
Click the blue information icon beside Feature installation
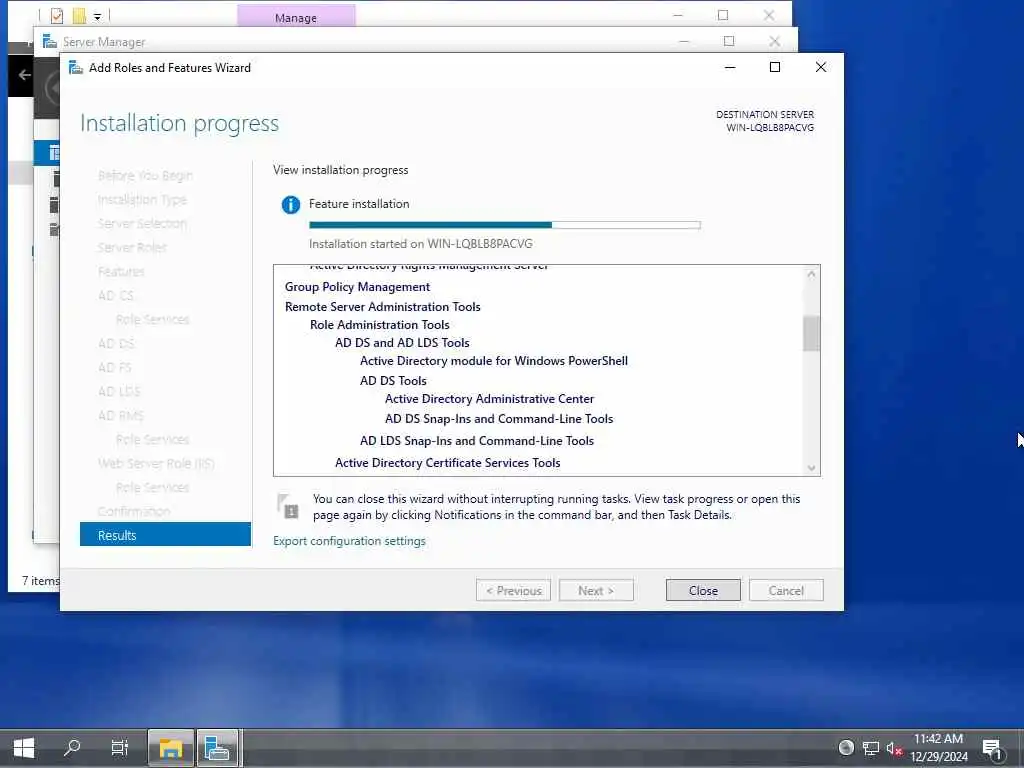tap(291, 204)
